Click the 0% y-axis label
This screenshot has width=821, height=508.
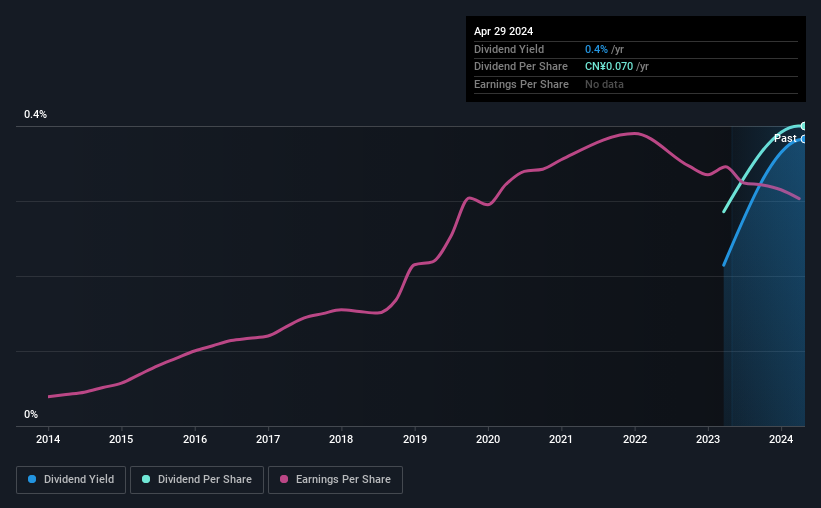[x=31, y=414]
